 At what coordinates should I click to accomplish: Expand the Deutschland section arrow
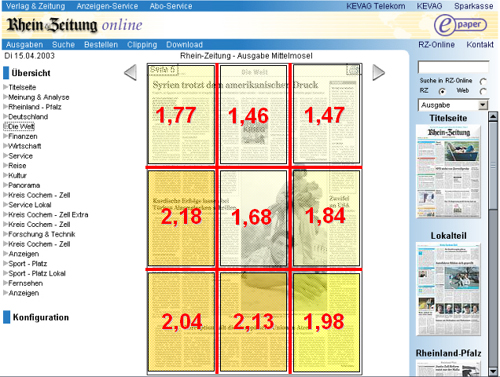coord(5,117)
